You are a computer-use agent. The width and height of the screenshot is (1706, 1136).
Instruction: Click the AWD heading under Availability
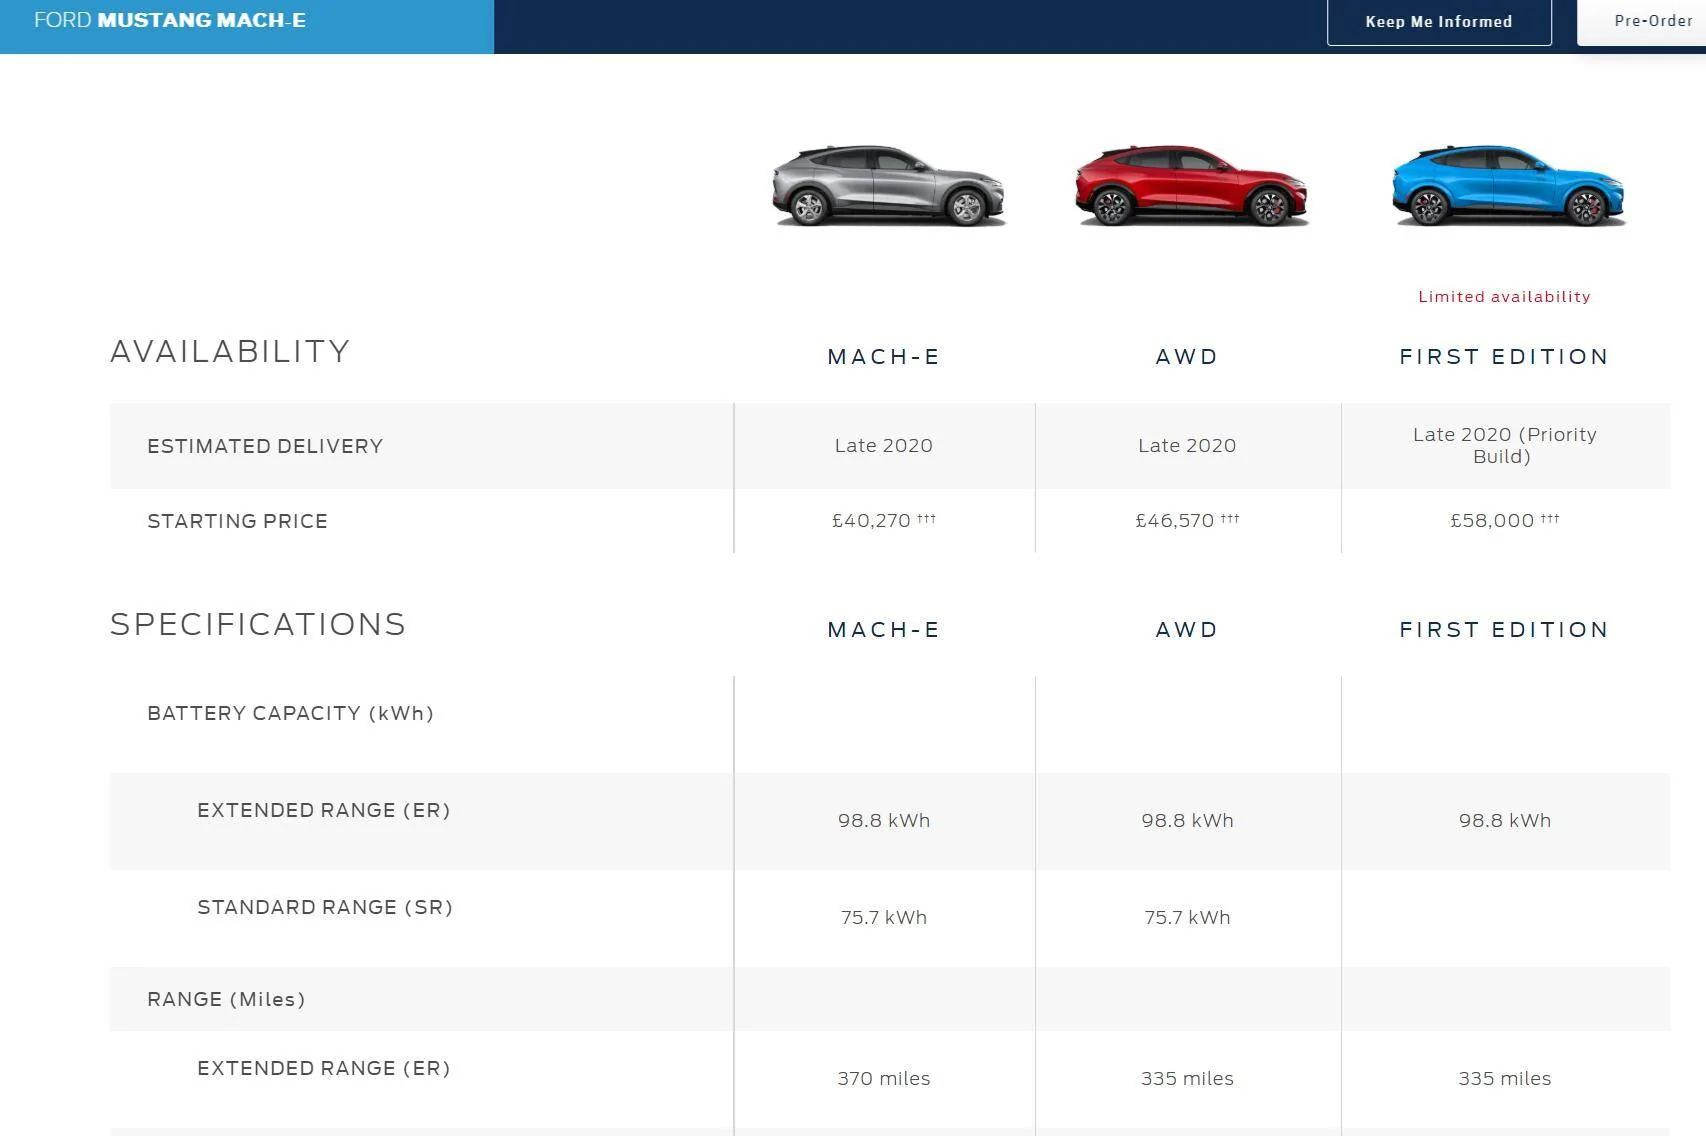click(x=1187, y=357)
